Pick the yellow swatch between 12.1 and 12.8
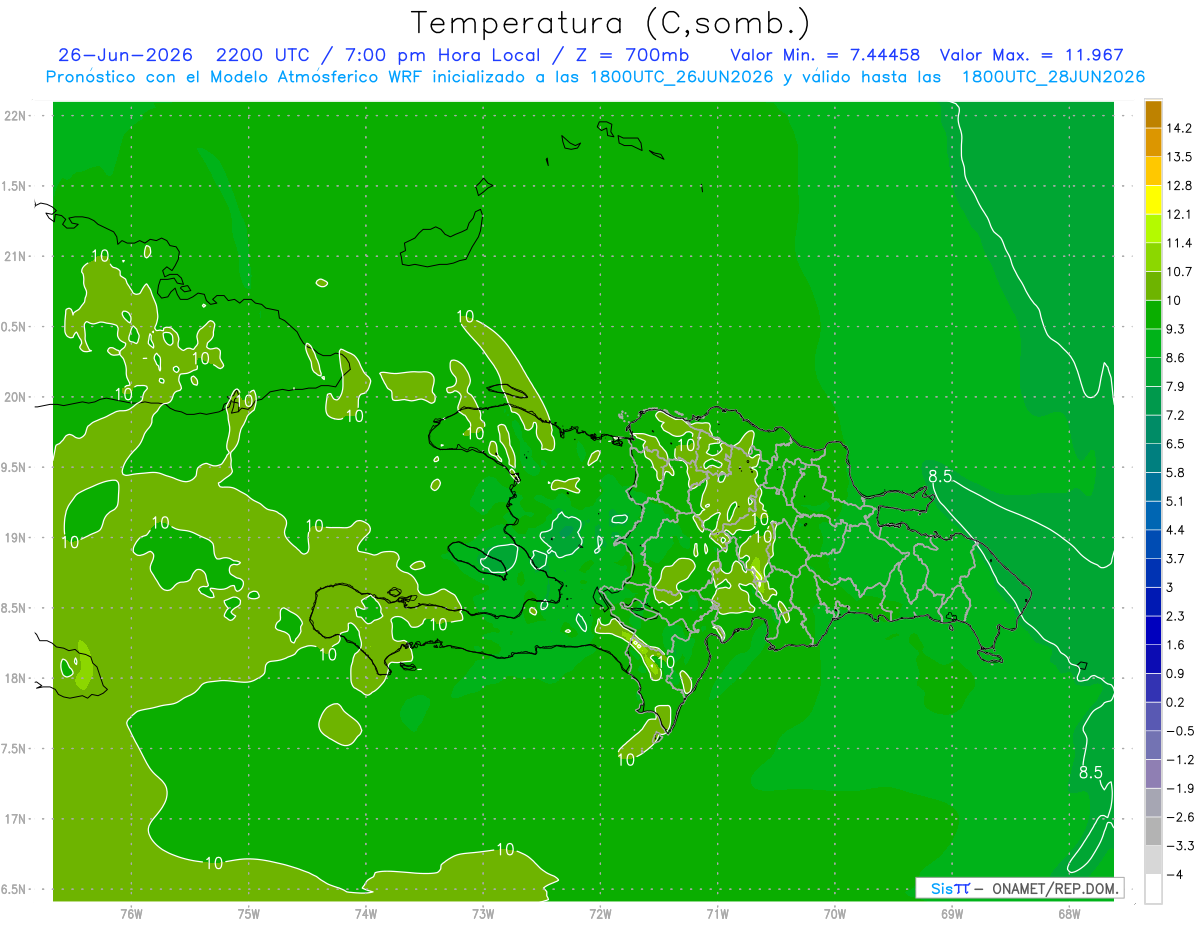The height and width of the screenshot is (927, 1200). point(1153,201)
